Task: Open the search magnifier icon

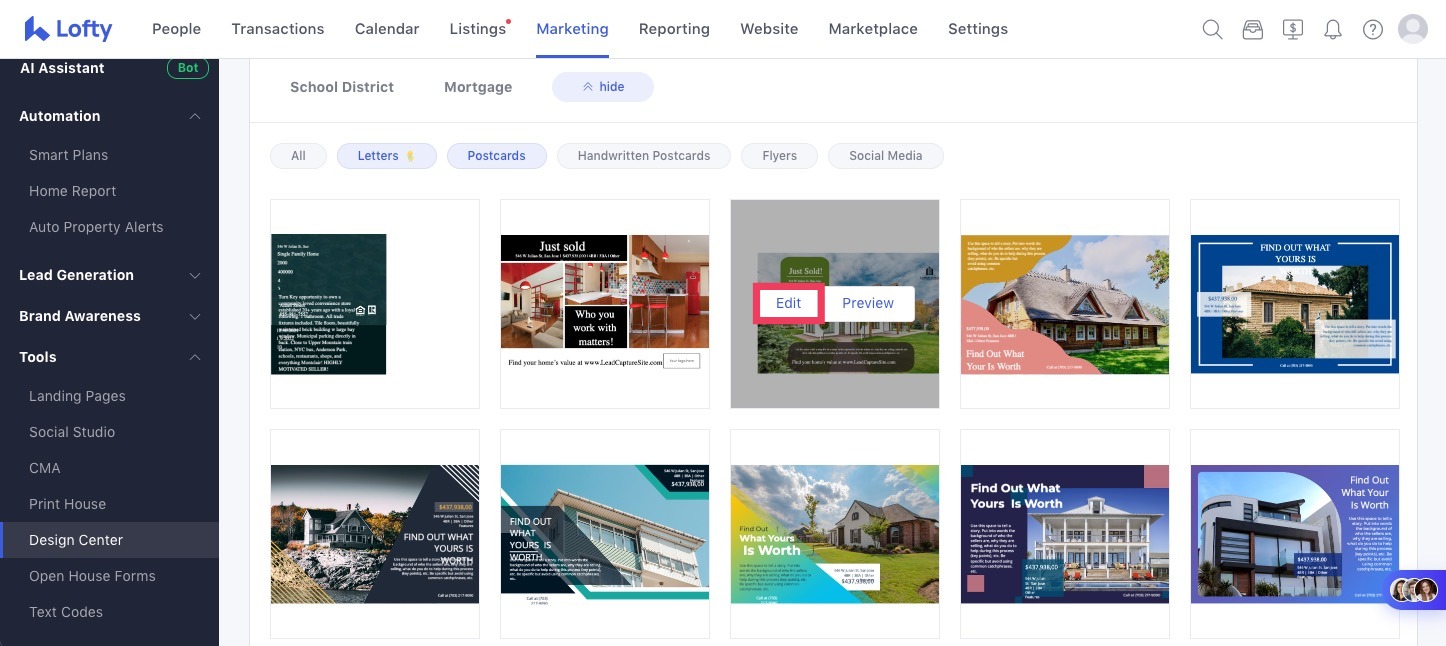Action: (x=1212, y=29)
